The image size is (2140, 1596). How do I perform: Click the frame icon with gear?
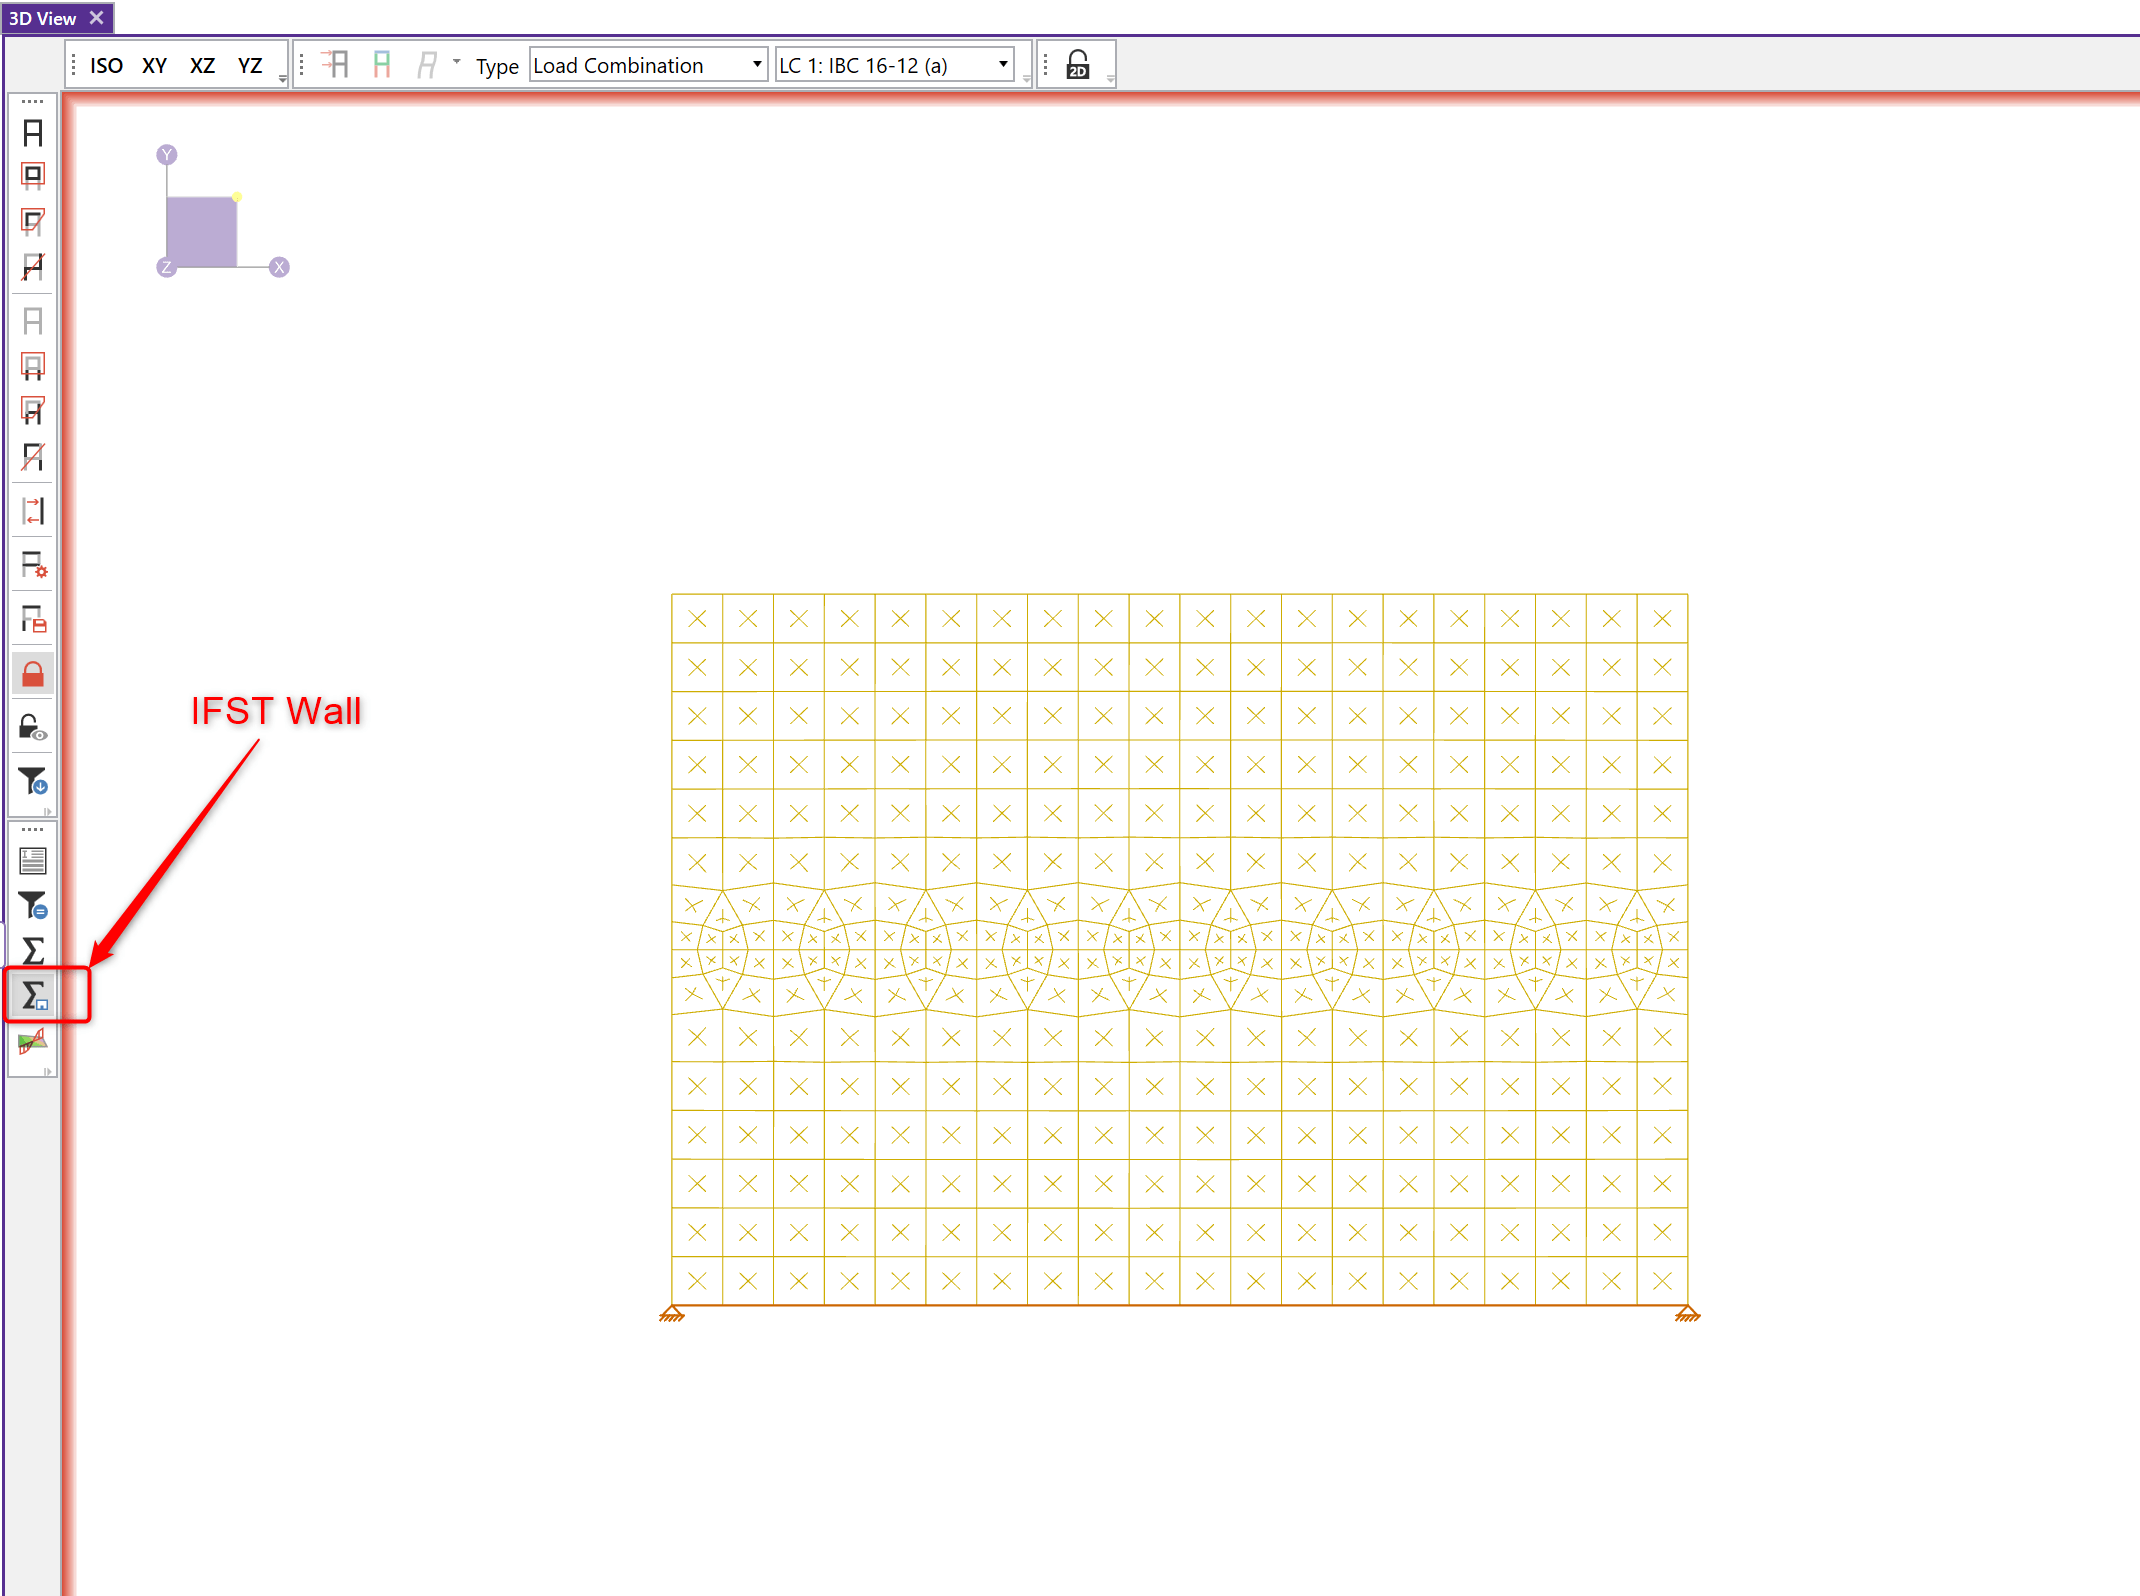pos(33,565)
